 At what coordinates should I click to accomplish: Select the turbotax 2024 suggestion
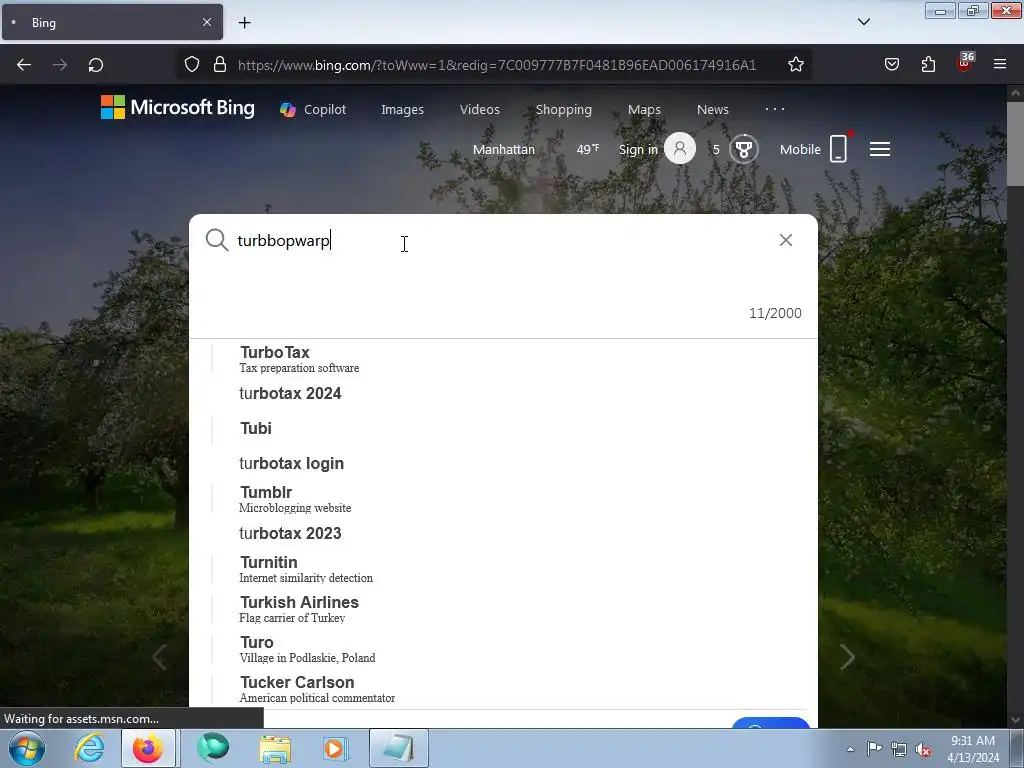point(503,393)
